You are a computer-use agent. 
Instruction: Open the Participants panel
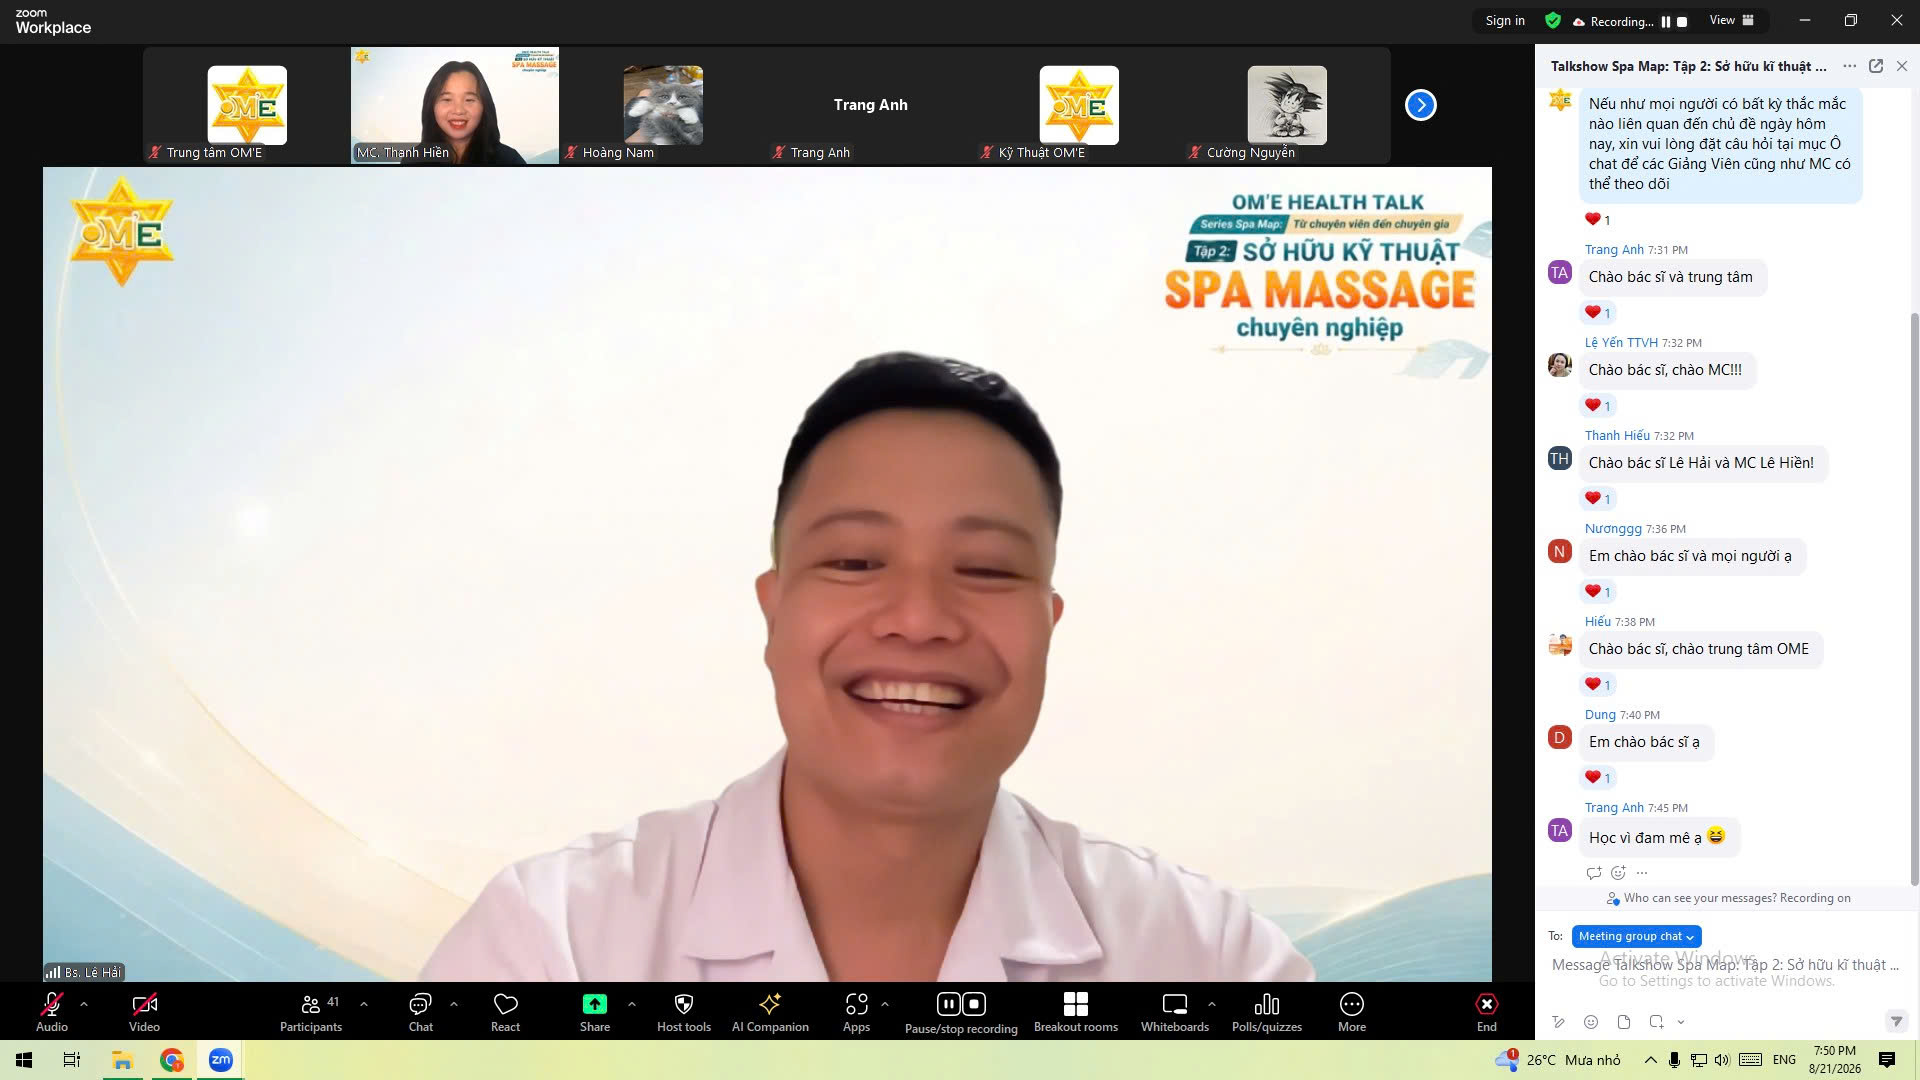[x=311, y=1012]
